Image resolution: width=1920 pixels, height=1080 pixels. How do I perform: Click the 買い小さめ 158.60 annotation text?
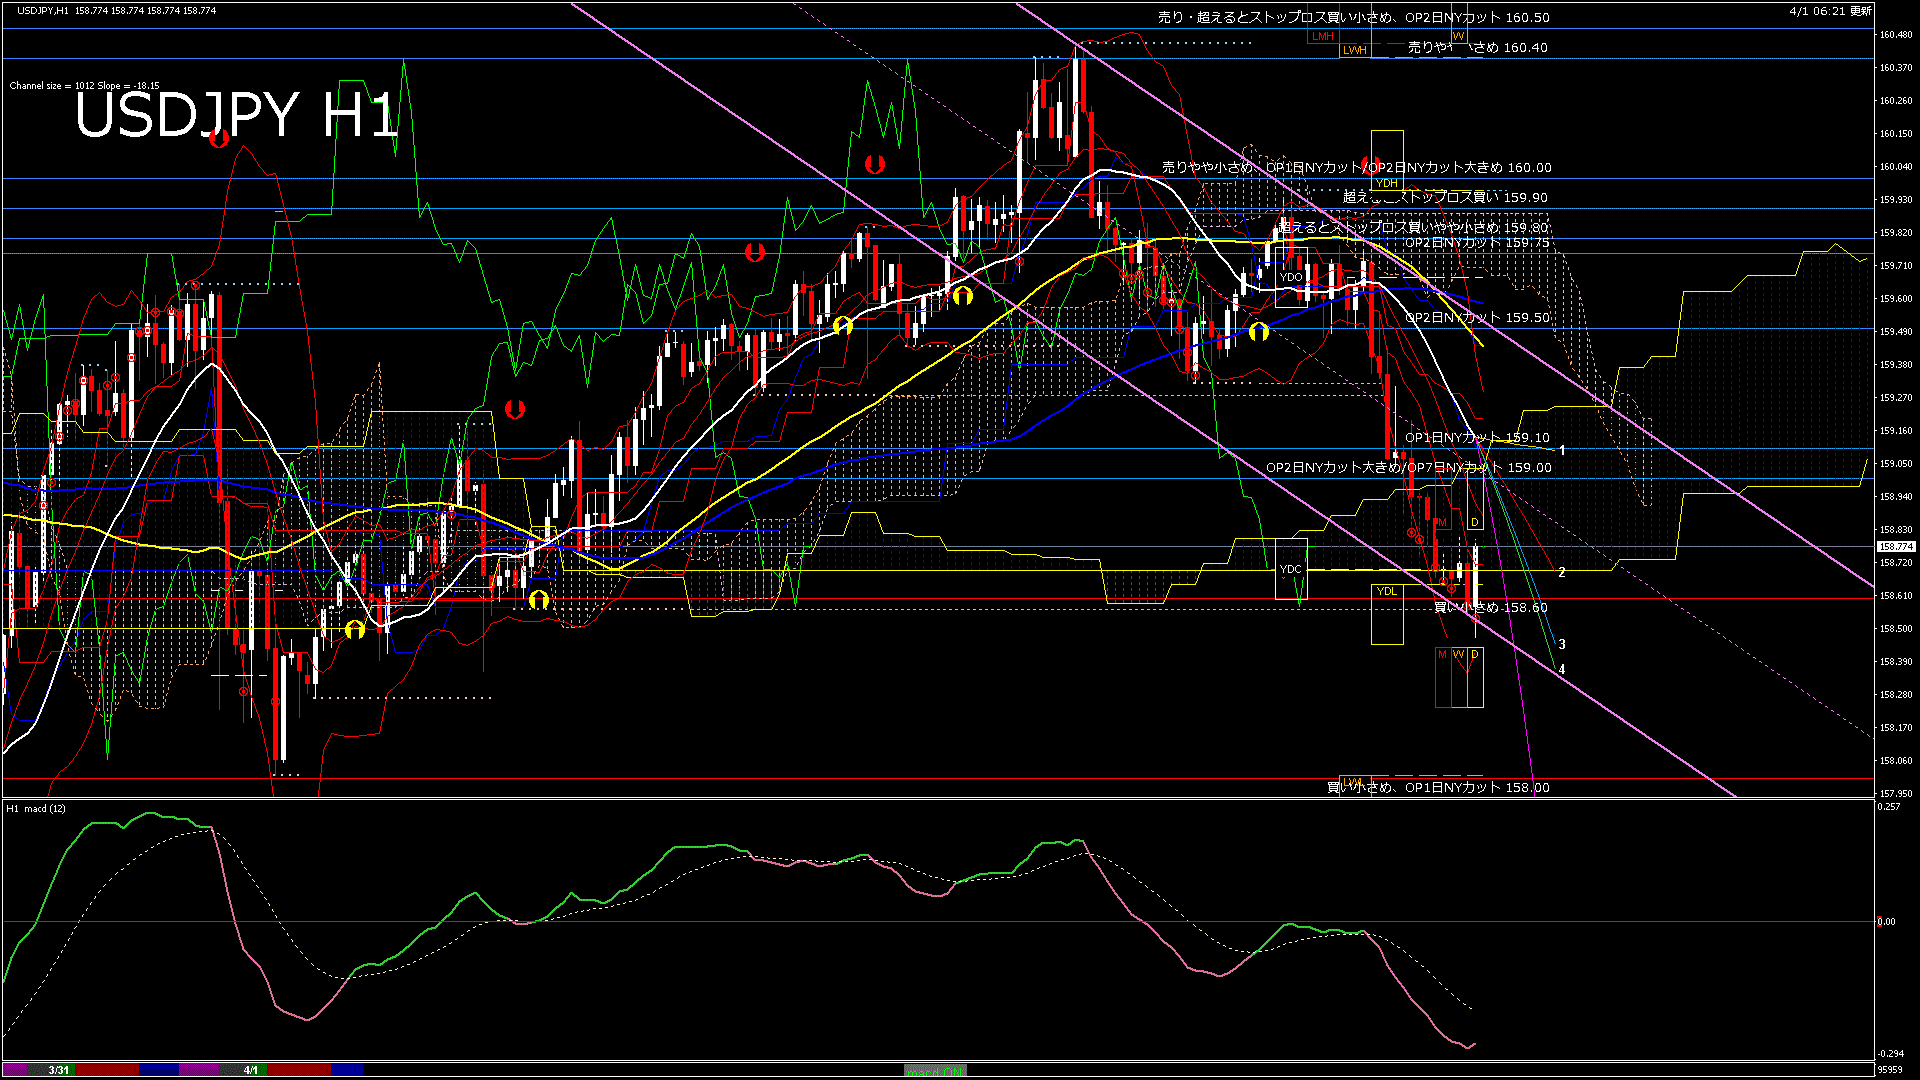pos(1490,607)
